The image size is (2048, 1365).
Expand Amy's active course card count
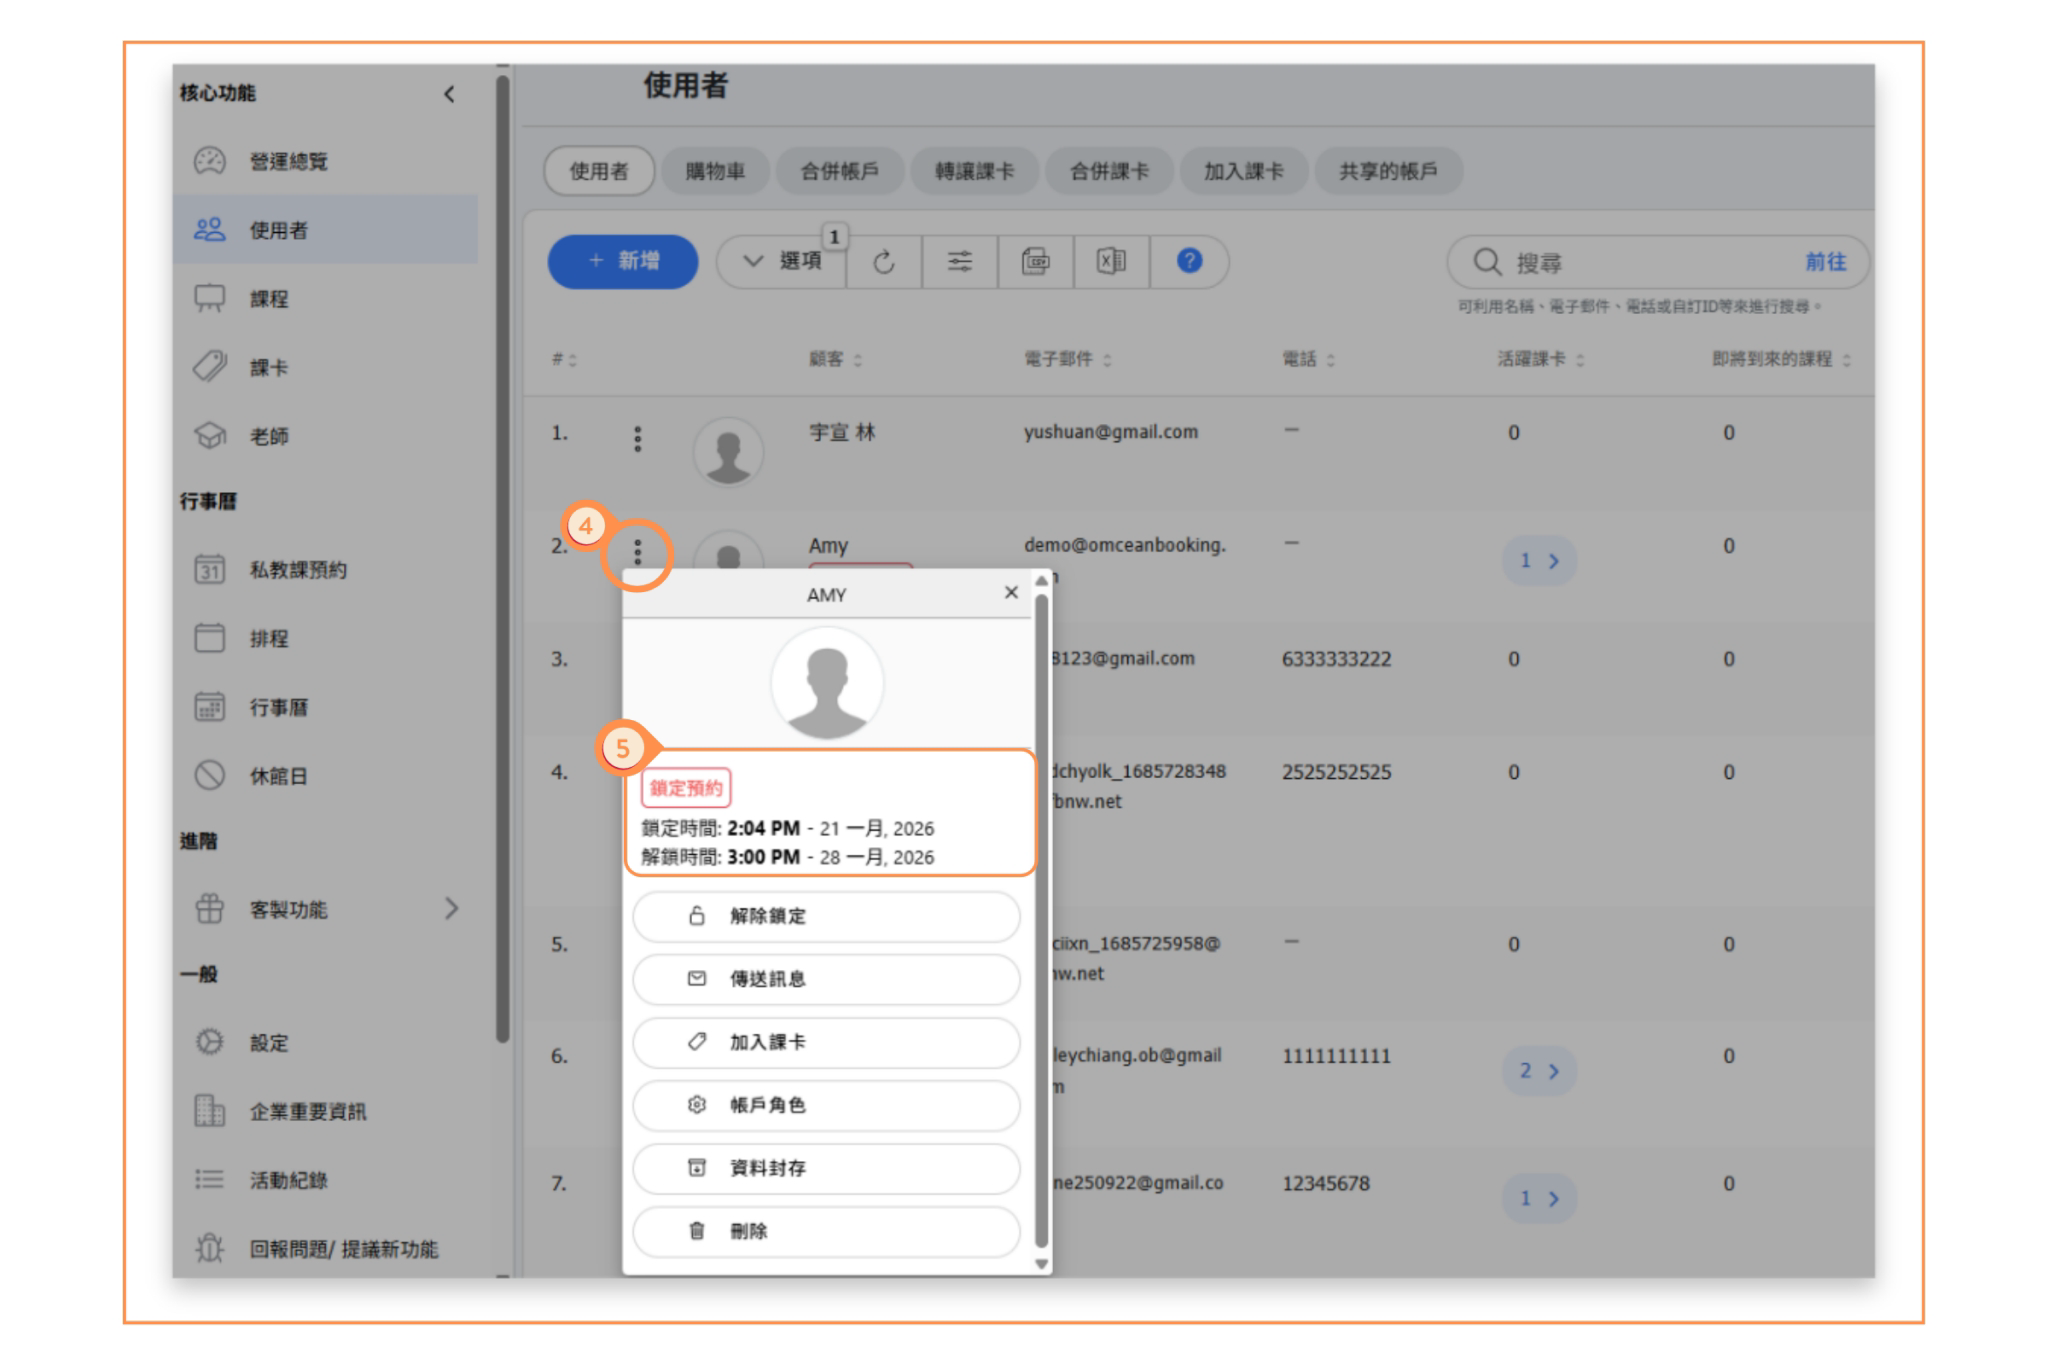(x=1538, y=561)
